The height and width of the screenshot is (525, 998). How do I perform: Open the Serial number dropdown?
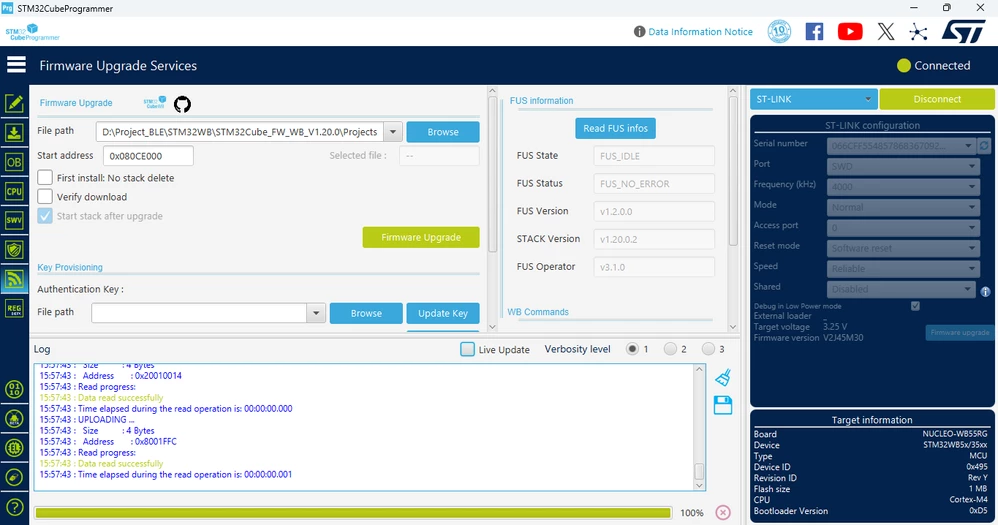[901, 146]
